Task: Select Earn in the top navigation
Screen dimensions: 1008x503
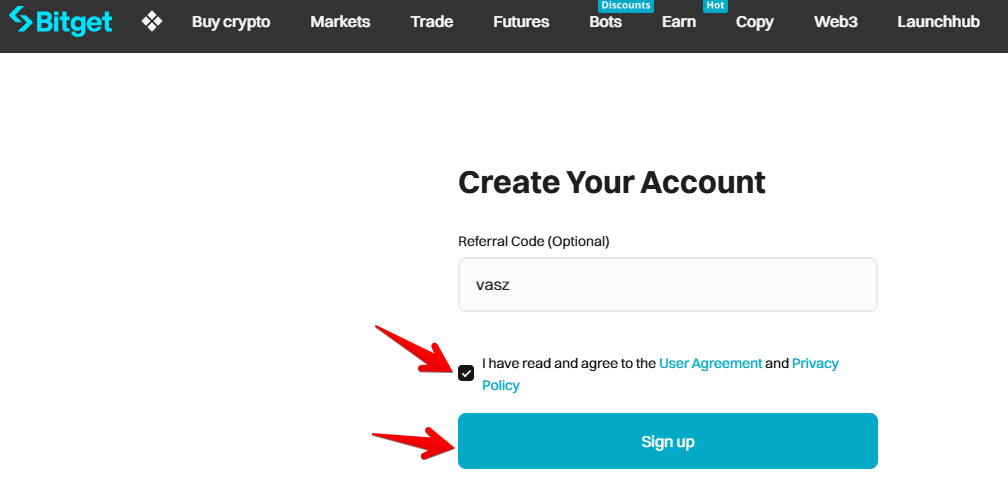Action: click(x=679, y=22)
